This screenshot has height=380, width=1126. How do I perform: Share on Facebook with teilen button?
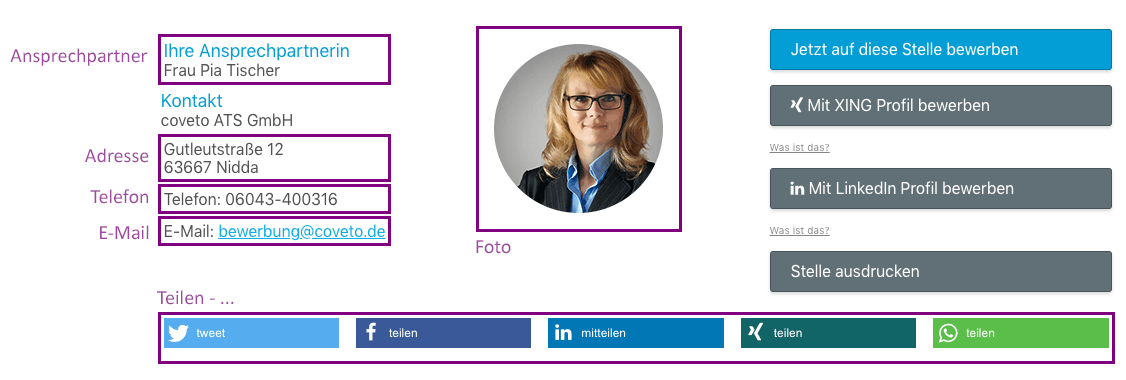[x=443, y=333]
